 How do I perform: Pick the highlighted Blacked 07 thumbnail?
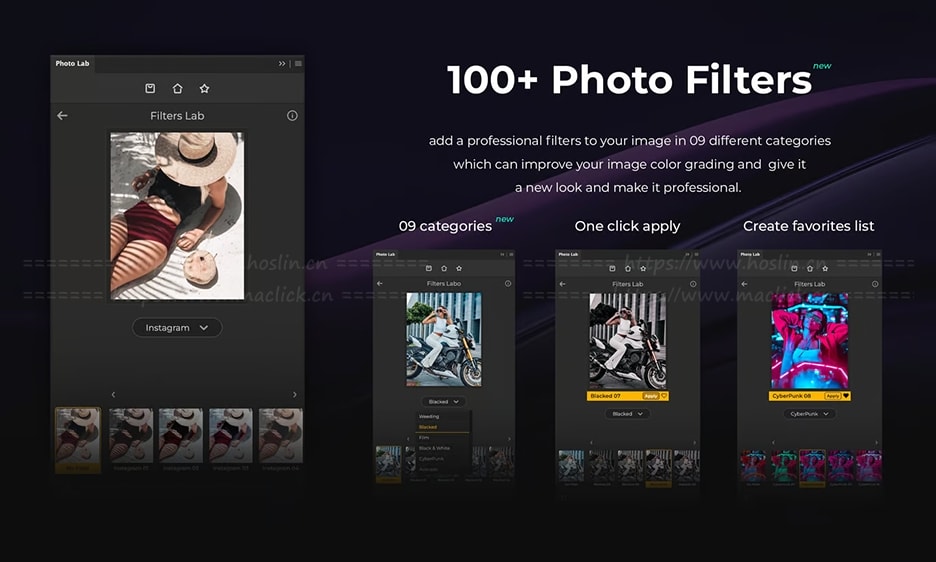point(658,468)
